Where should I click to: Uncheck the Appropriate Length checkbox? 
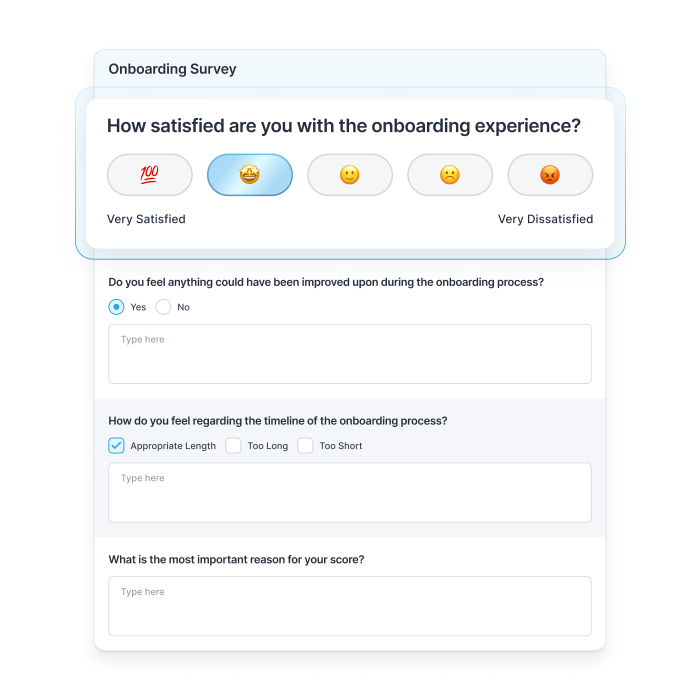(116, 446)
